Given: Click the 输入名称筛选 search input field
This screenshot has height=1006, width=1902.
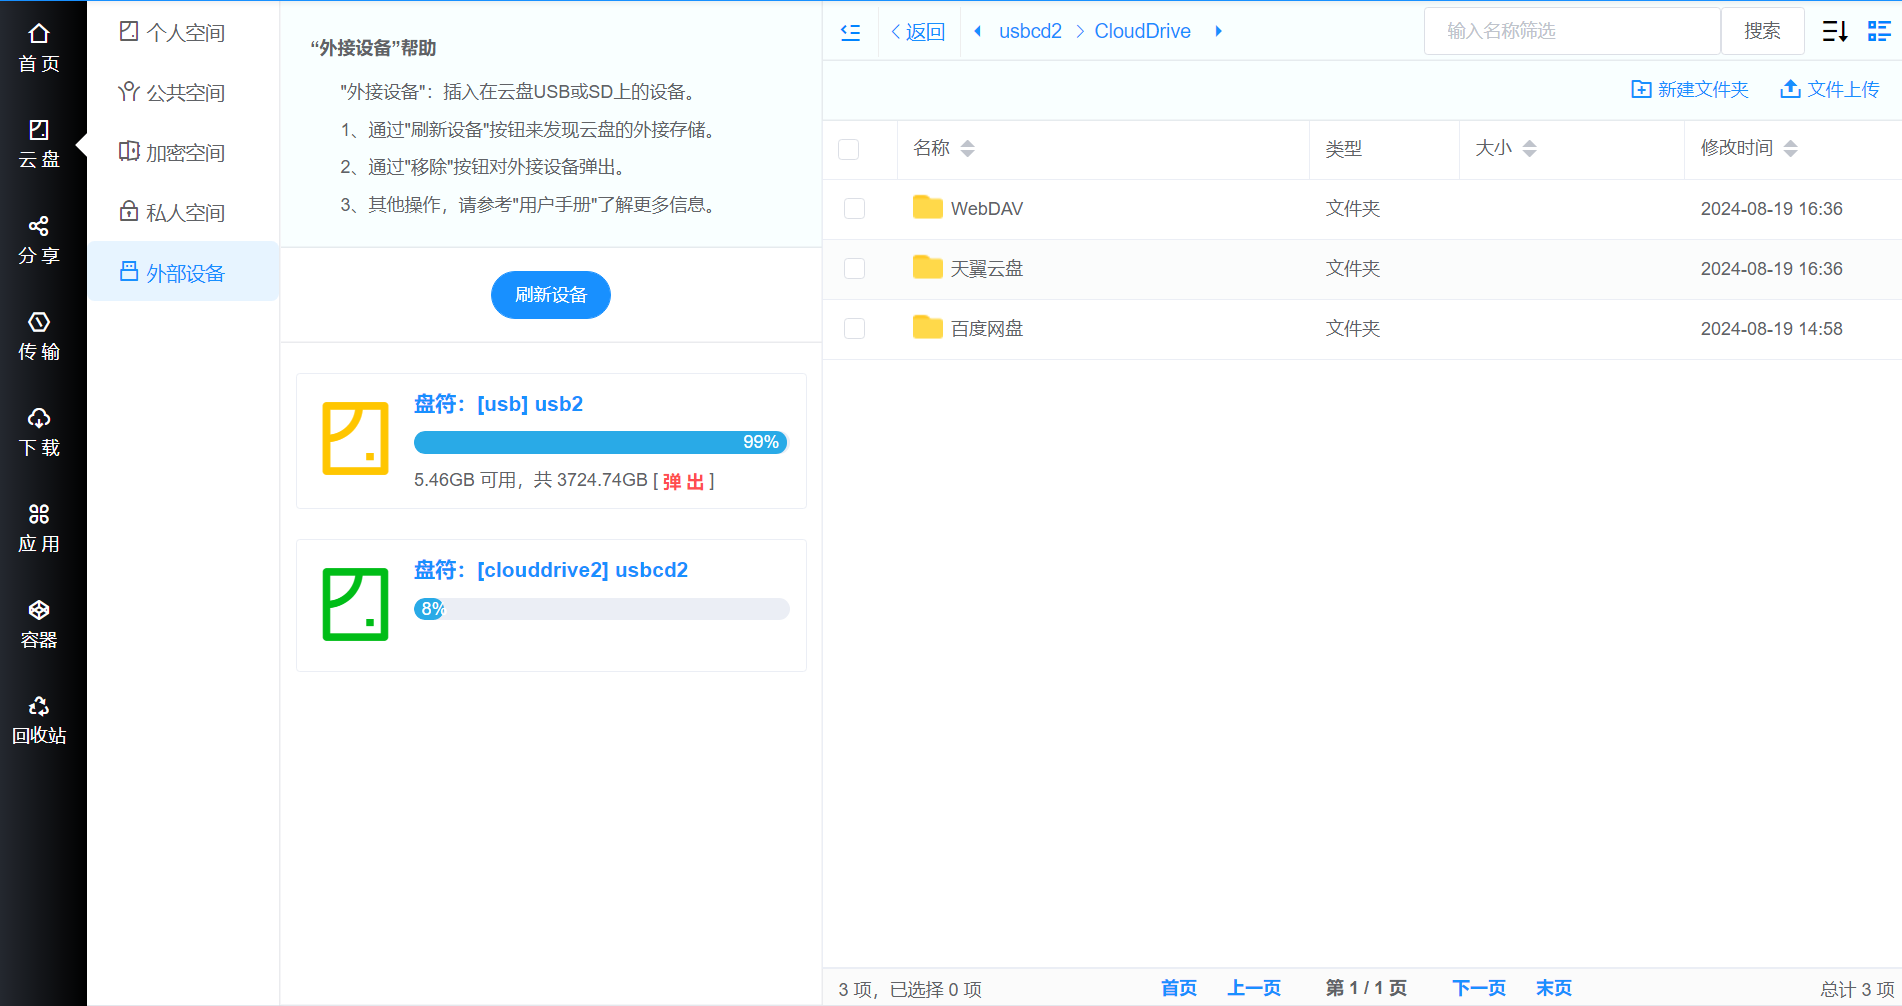Looking at the screenshot, I should click(x=1571, y=31).
